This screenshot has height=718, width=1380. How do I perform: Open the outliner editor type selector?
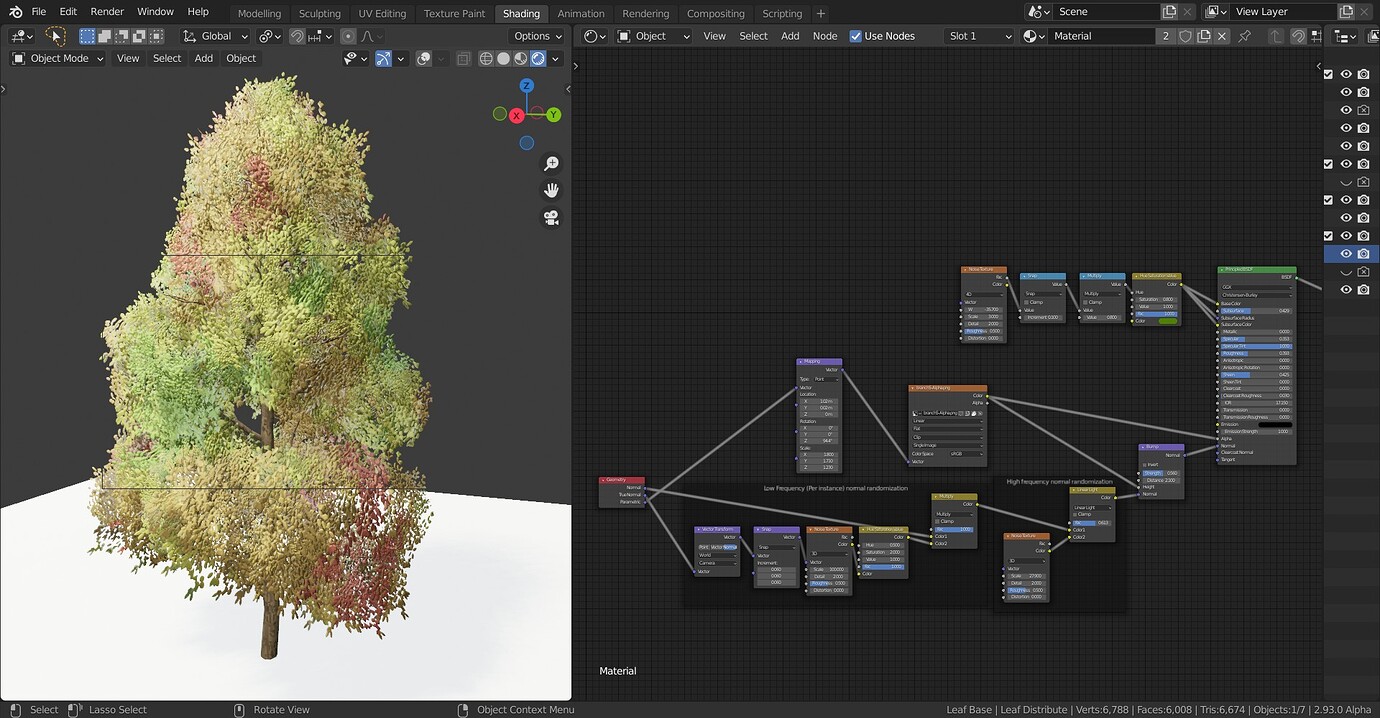pyautogui.click(x=1345, y=36)
